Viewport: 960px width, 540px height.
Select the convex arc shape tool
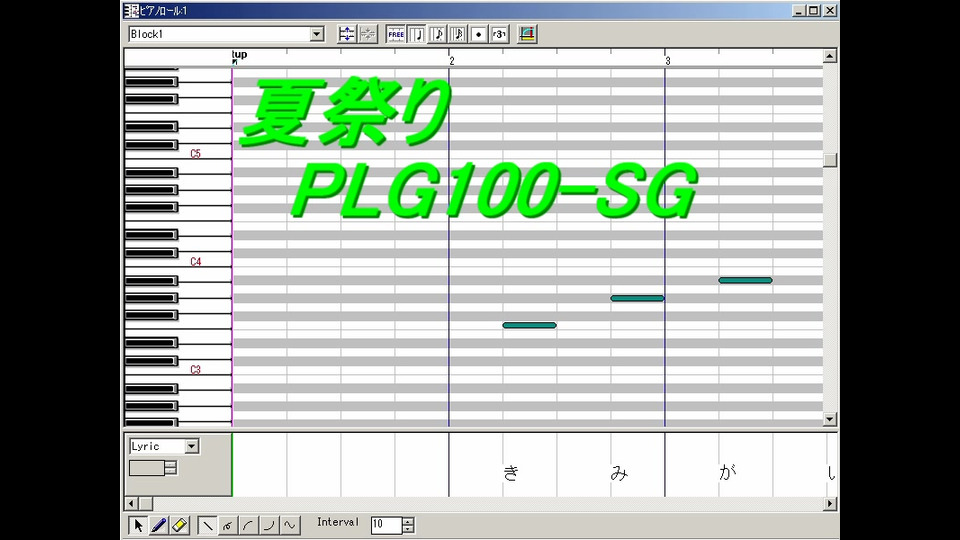click(x=249, y=525)
